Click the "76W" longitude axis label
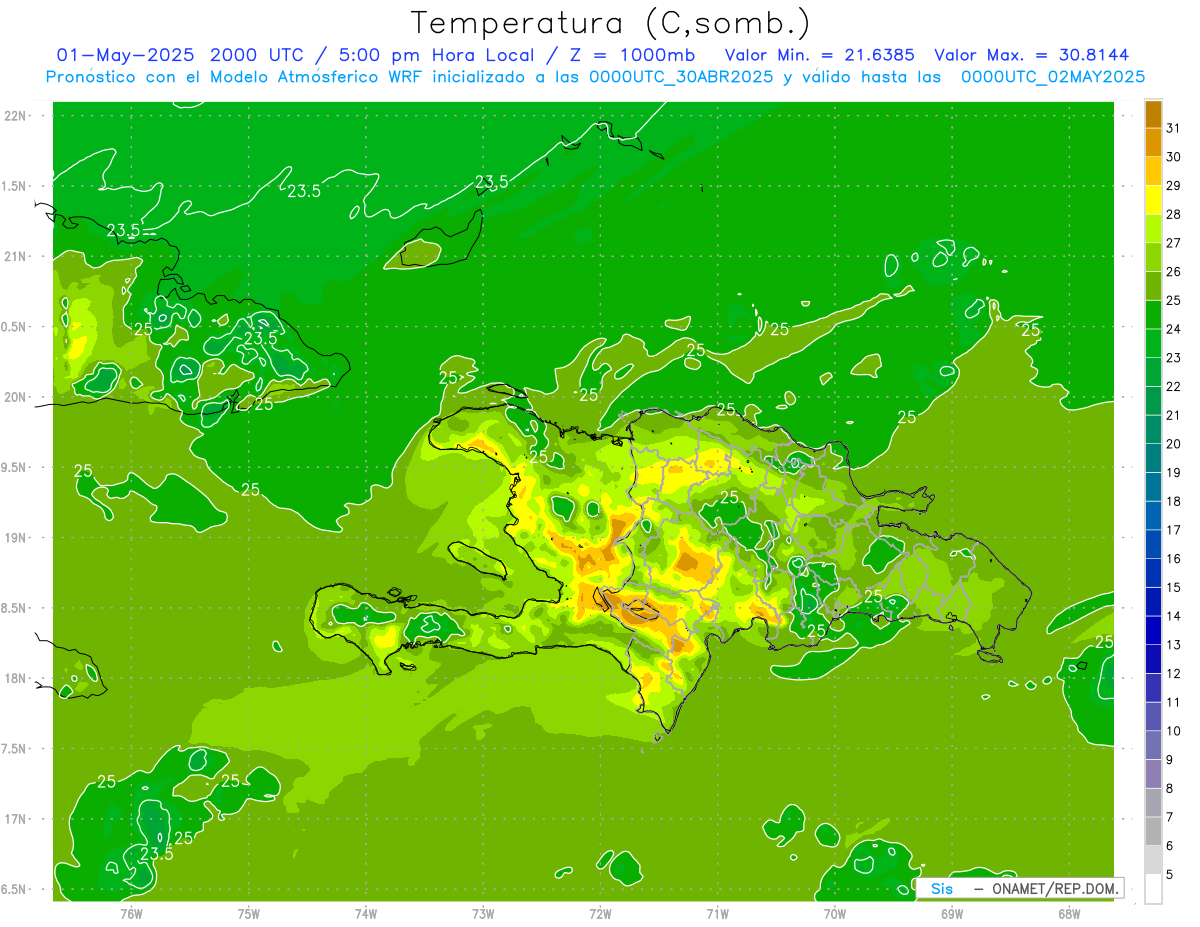Screen dimensions: 1200x927 131,914
